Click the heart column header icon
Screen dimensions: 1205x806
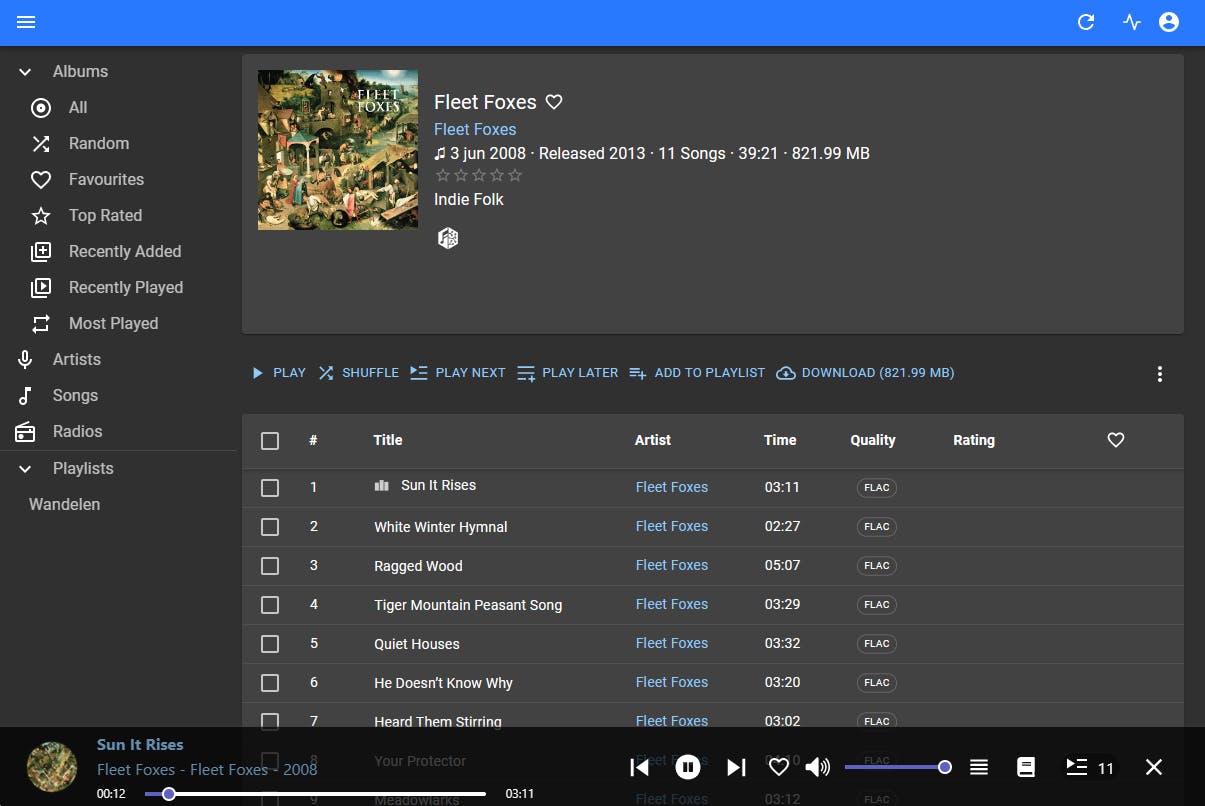click(x=1116, y=440)
